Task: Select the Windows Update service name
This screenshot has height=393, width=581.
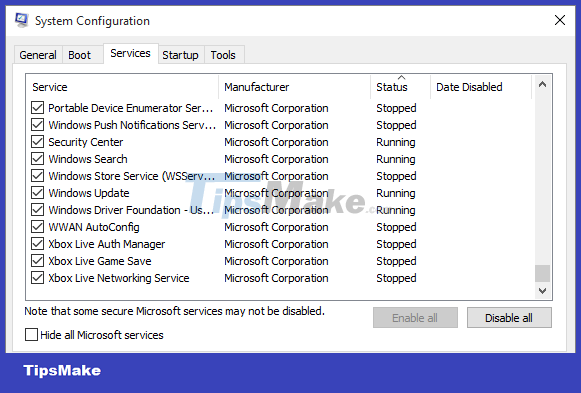Action: [89, 193]
